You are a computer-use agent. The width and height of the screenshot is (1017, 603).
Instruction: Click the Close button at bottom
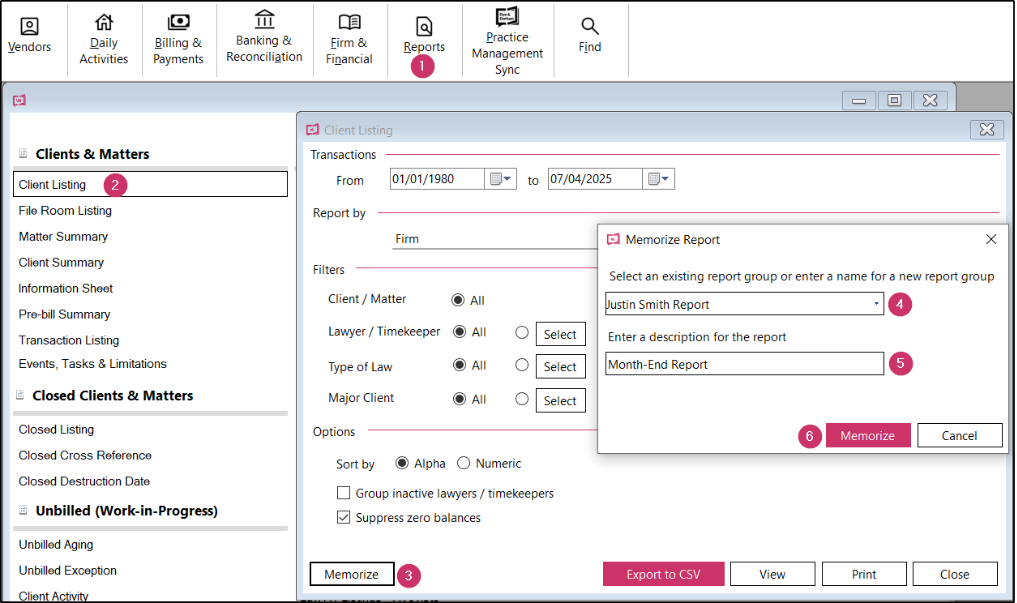(955, 574)
